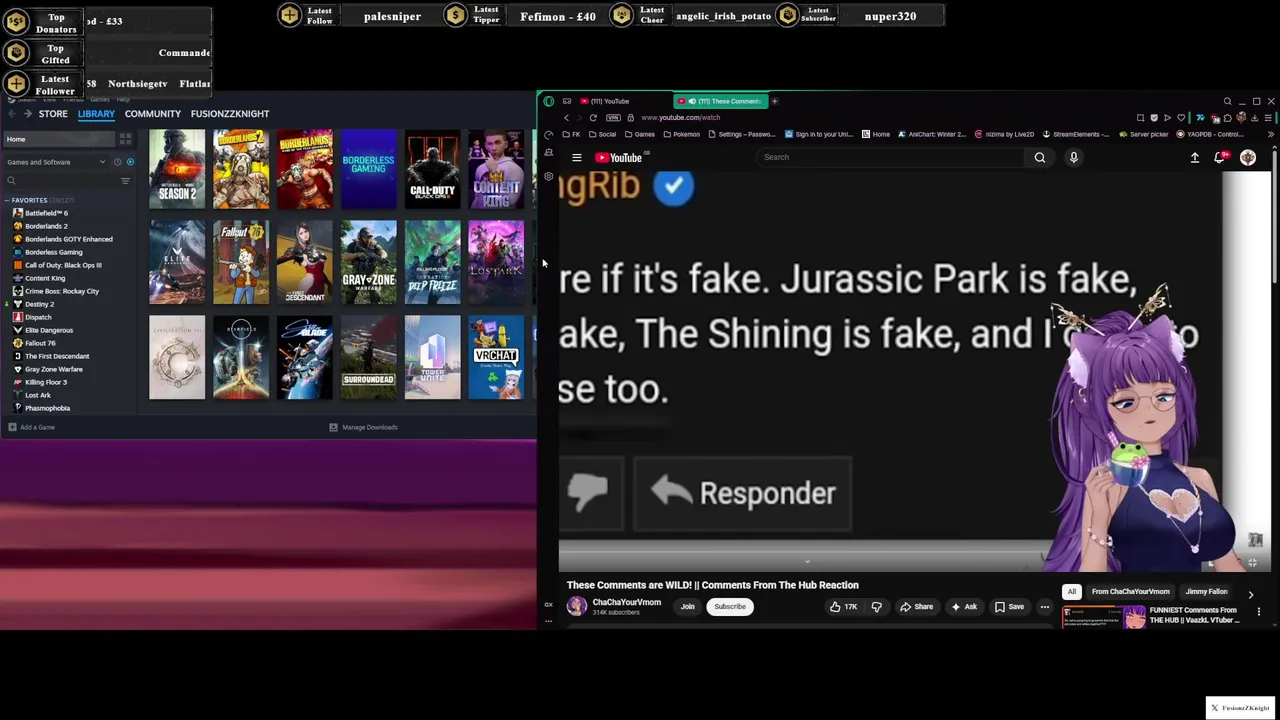Open Steam LIBRARY tab
The height and width of the screenshot is (720, 1280).
coord(96,114)
